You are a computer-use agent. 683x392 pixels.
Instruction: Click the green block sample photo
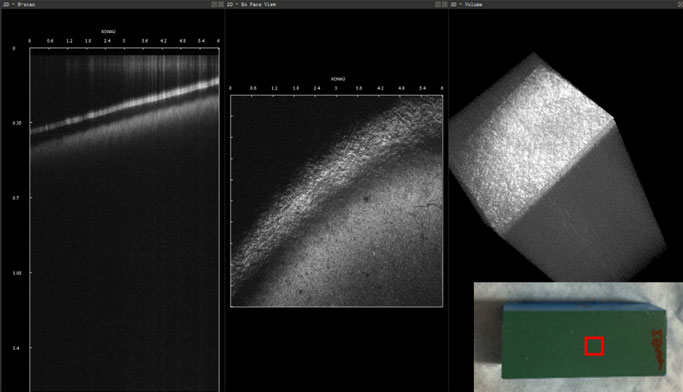pyautogui.click(x=584, y=340)
